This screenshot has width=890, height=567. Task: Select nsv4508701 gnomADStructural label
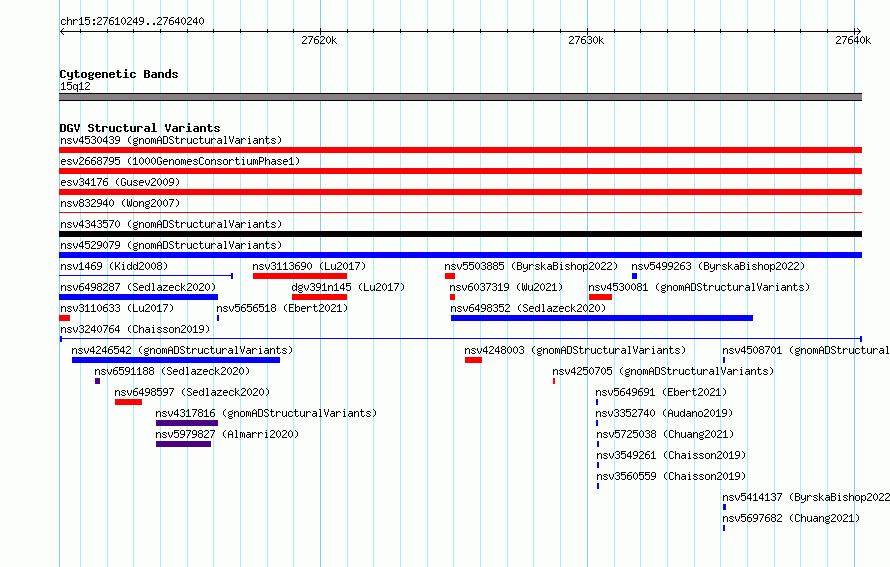pos(806,350)
